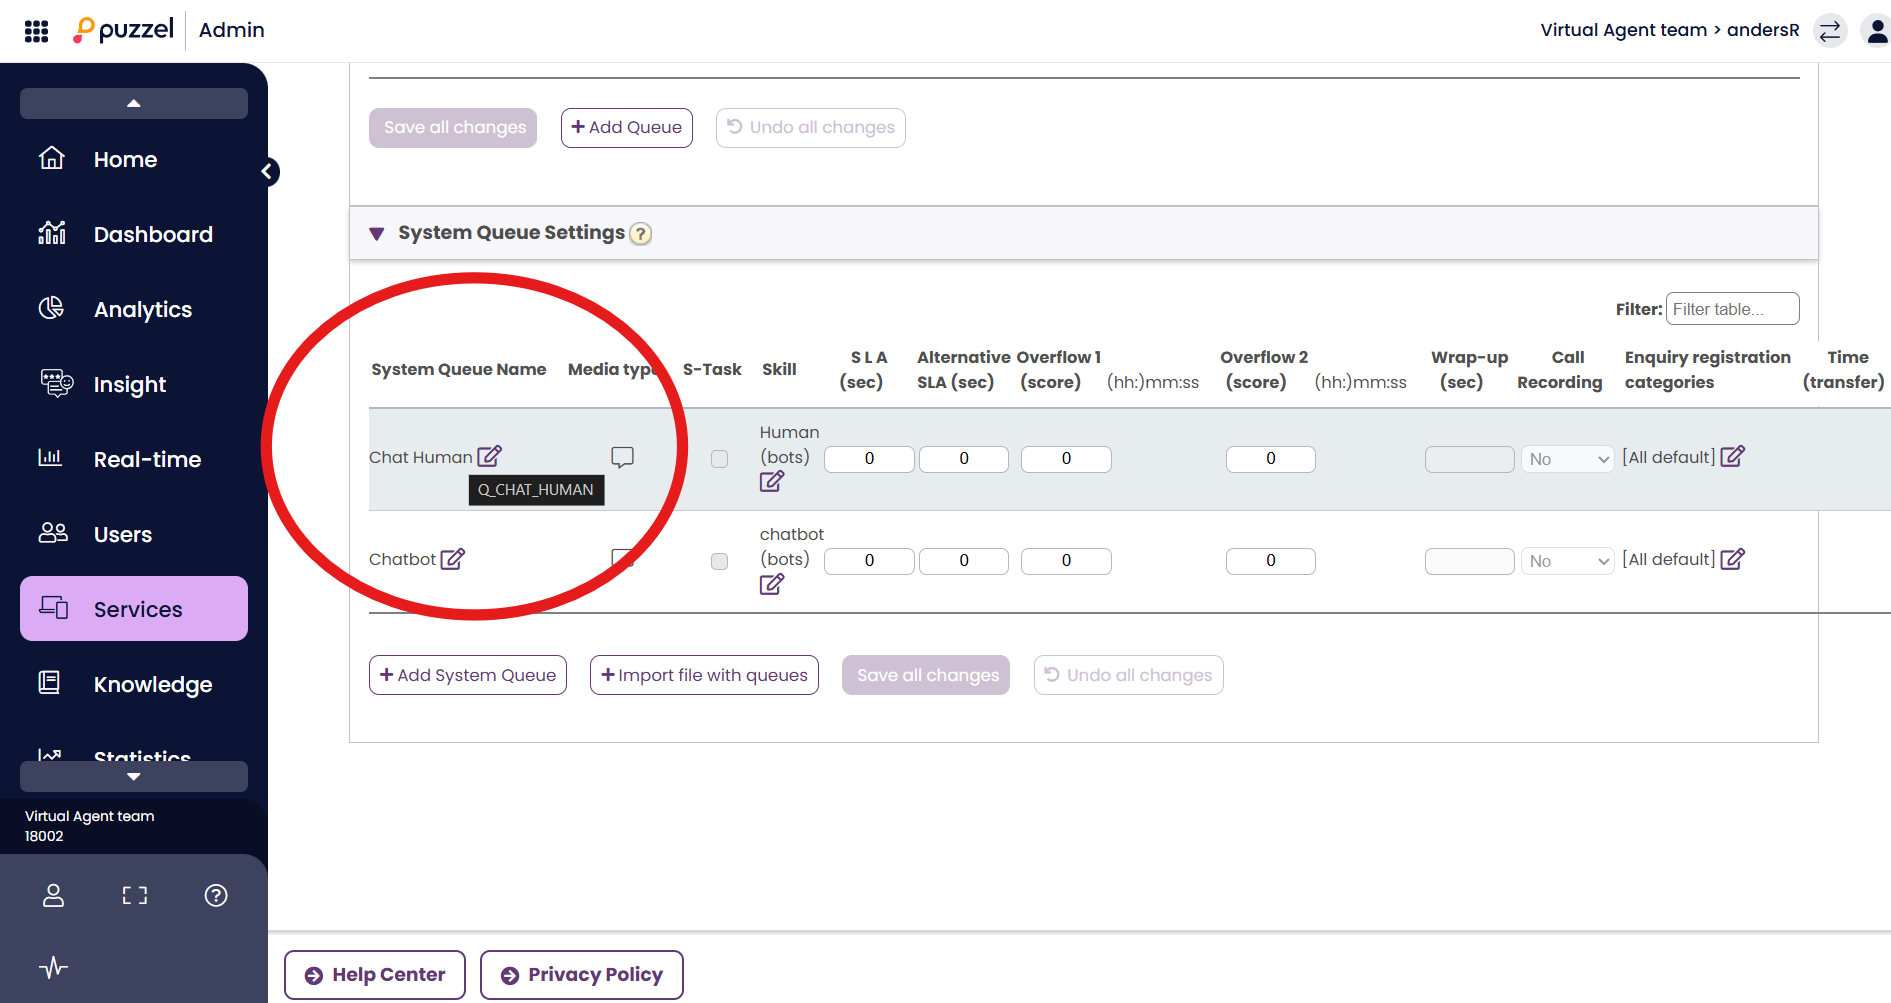Enable S-Task for the Chat Human queue
Image resolution: width=1891 pixels, height=1003 pixels.
coord(719,459)
